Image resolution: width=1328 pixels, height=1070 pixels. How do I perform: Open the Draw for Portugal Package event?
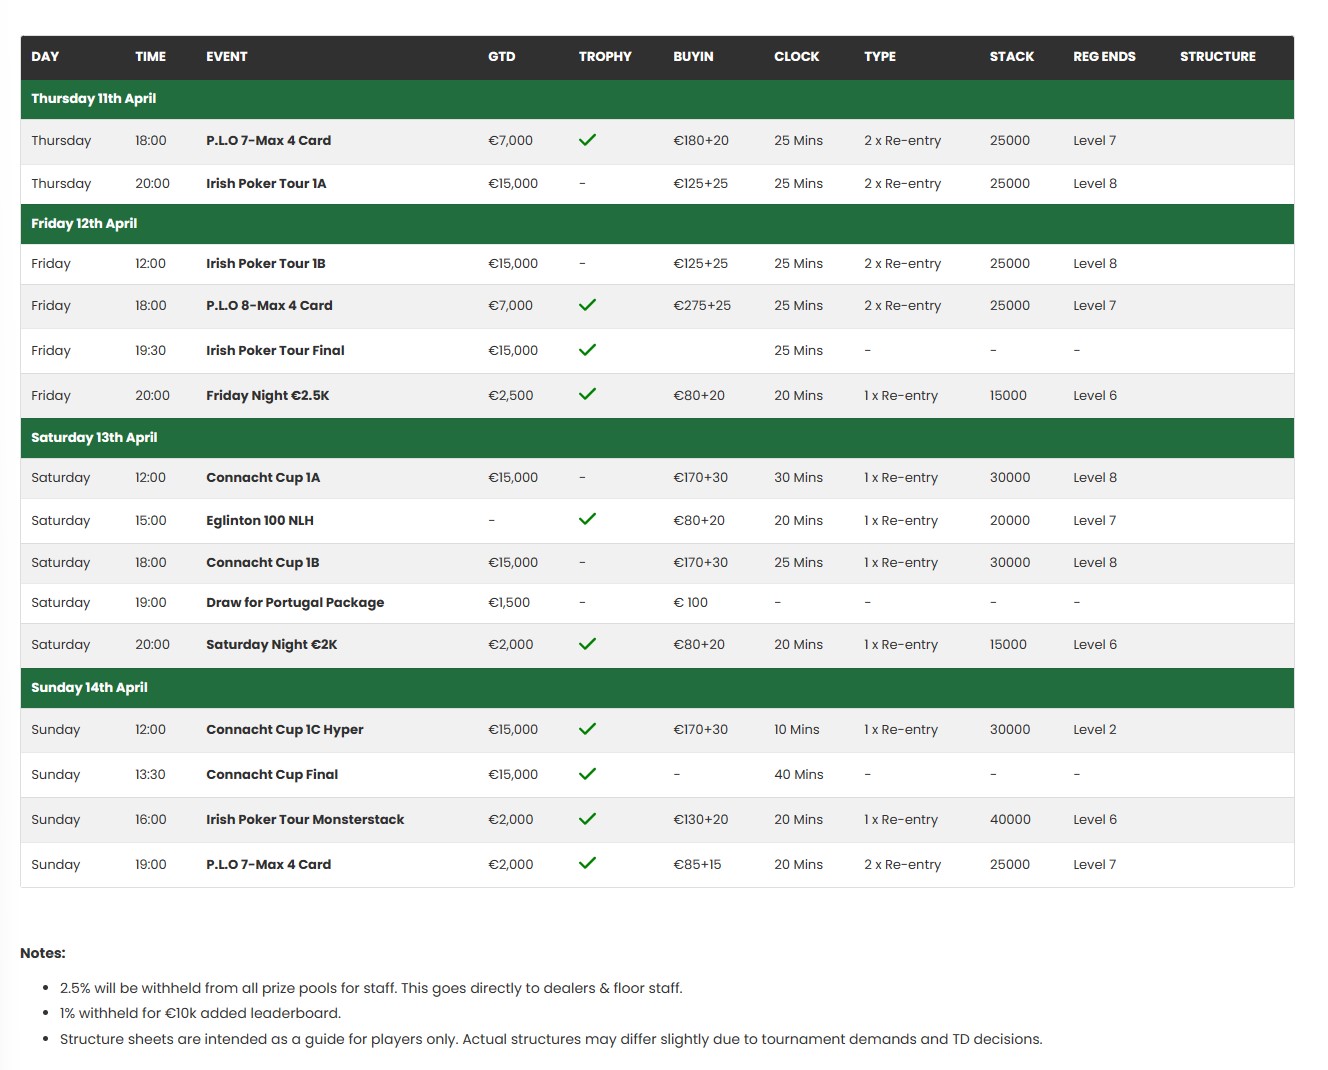pyautogui.click(x=295, y=603)
